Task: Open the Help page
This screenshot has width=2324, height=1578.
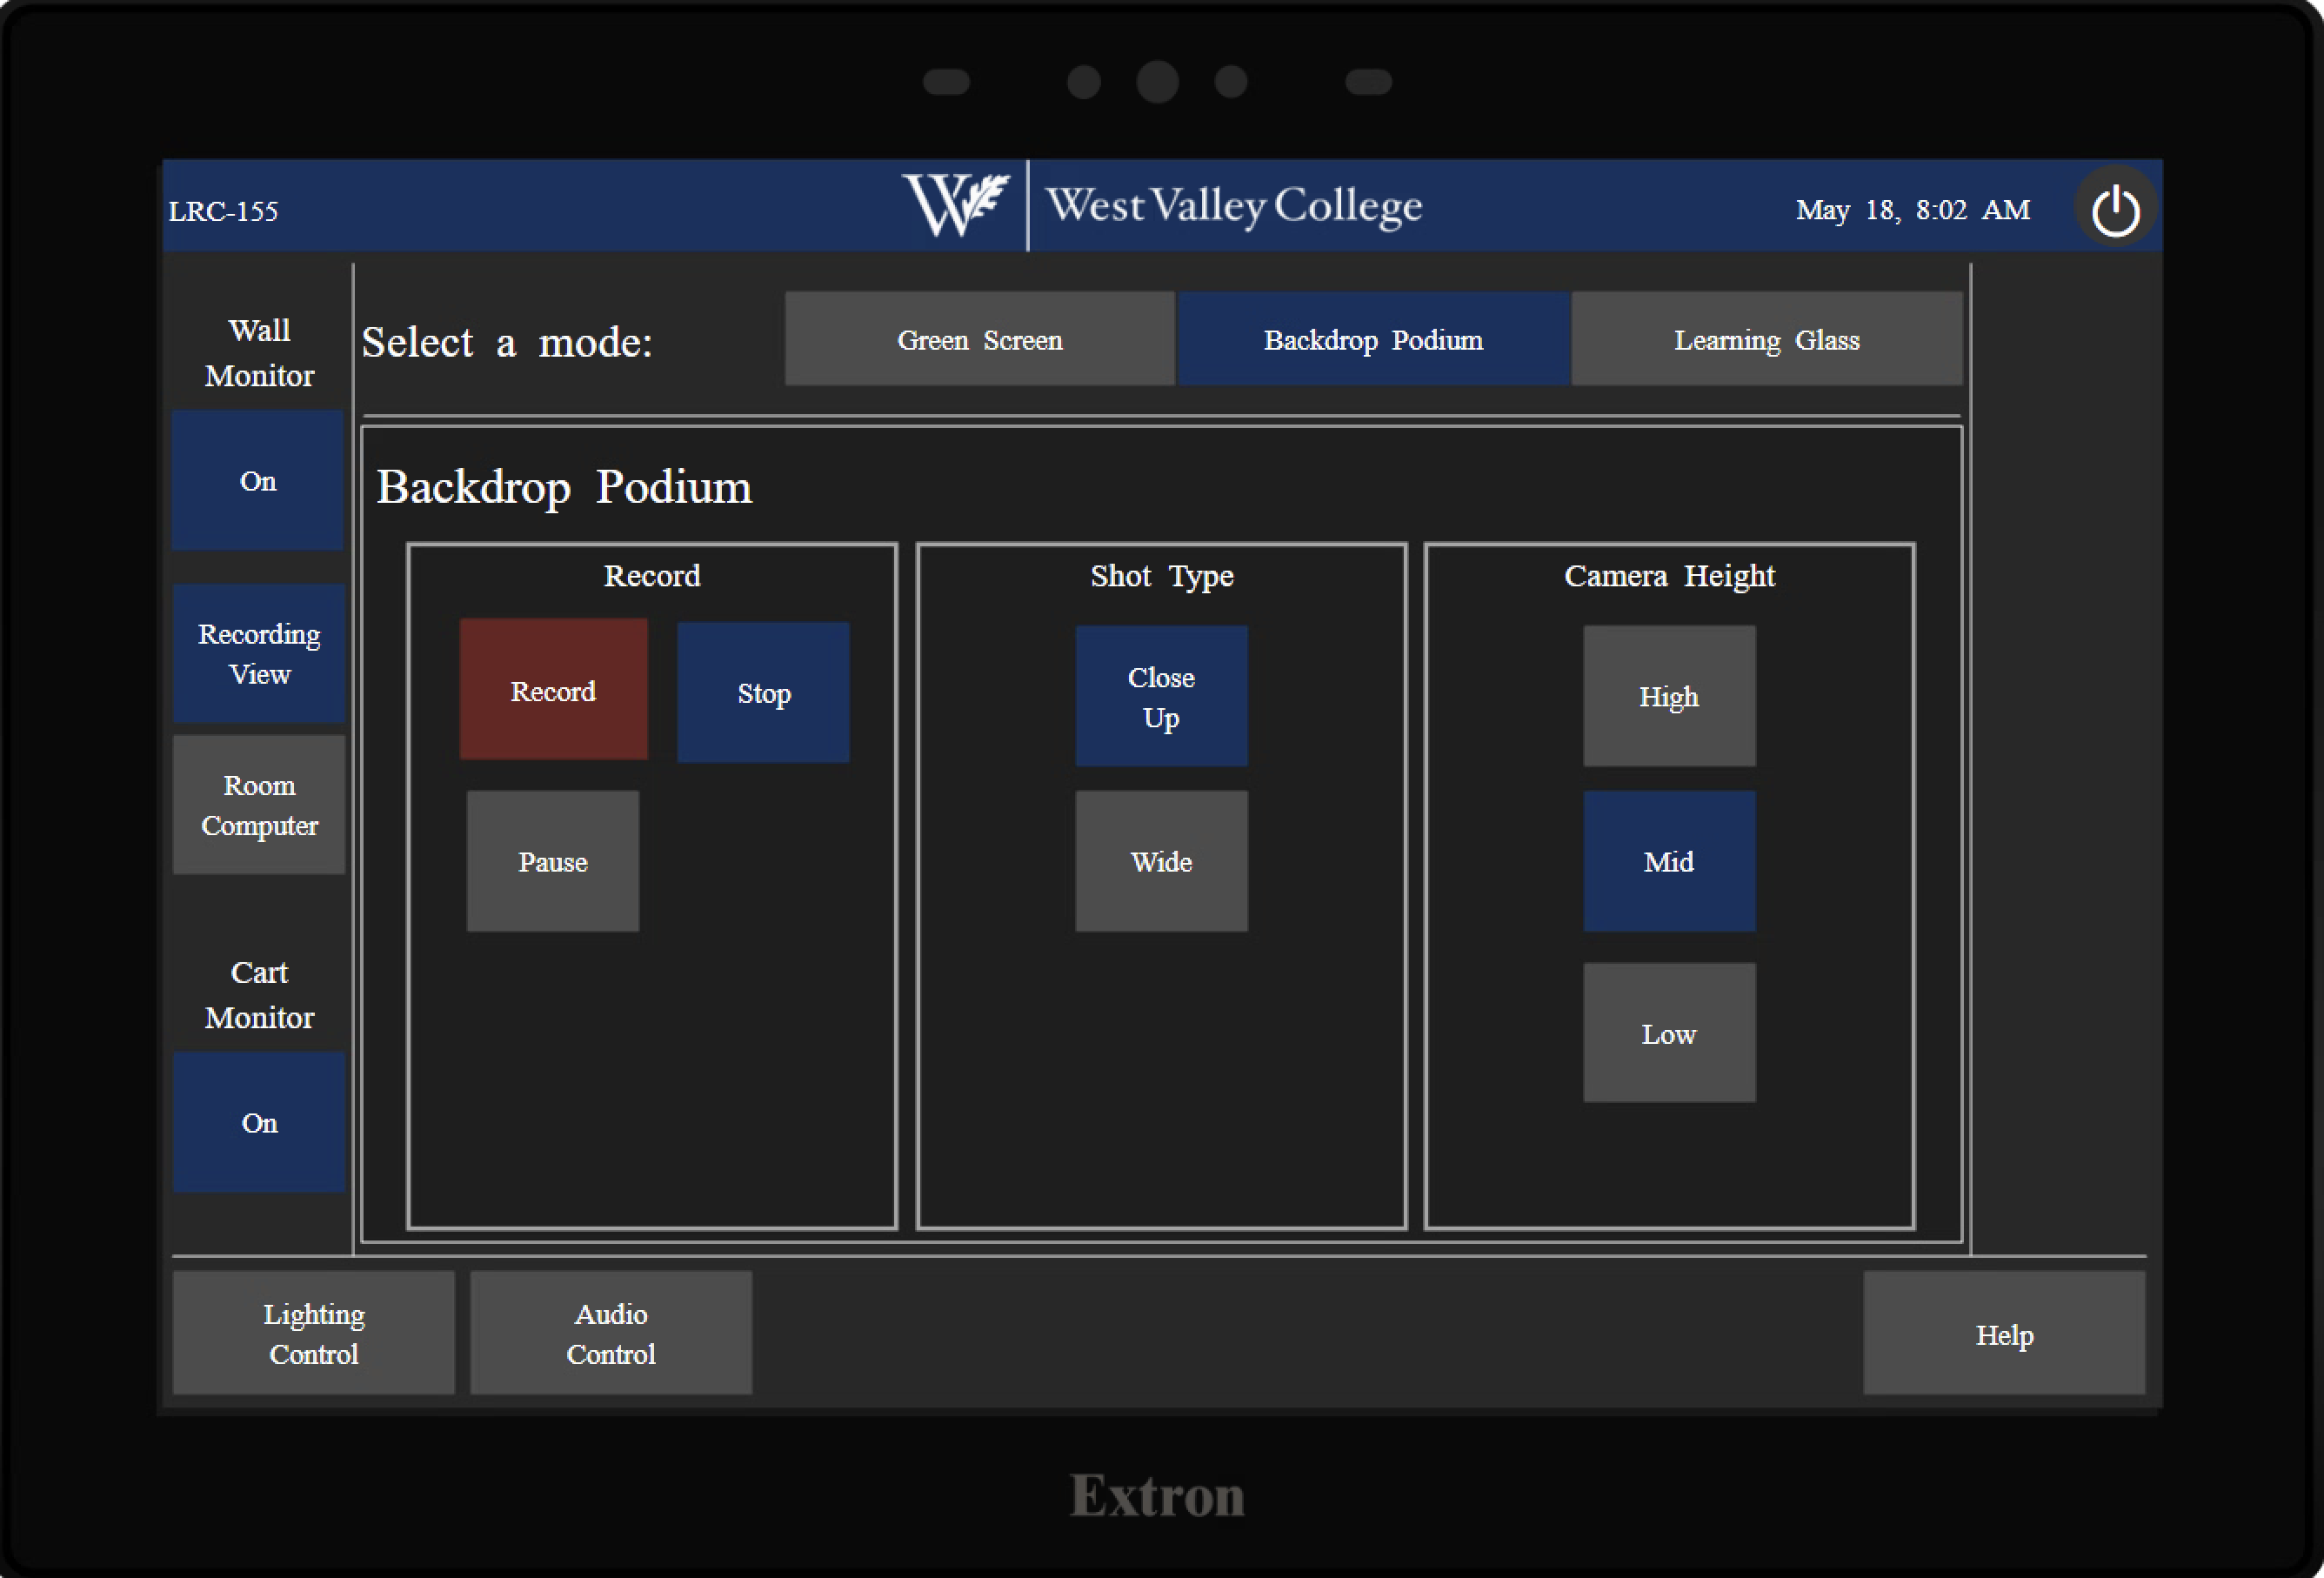Action: [x=2004, y=1333]
